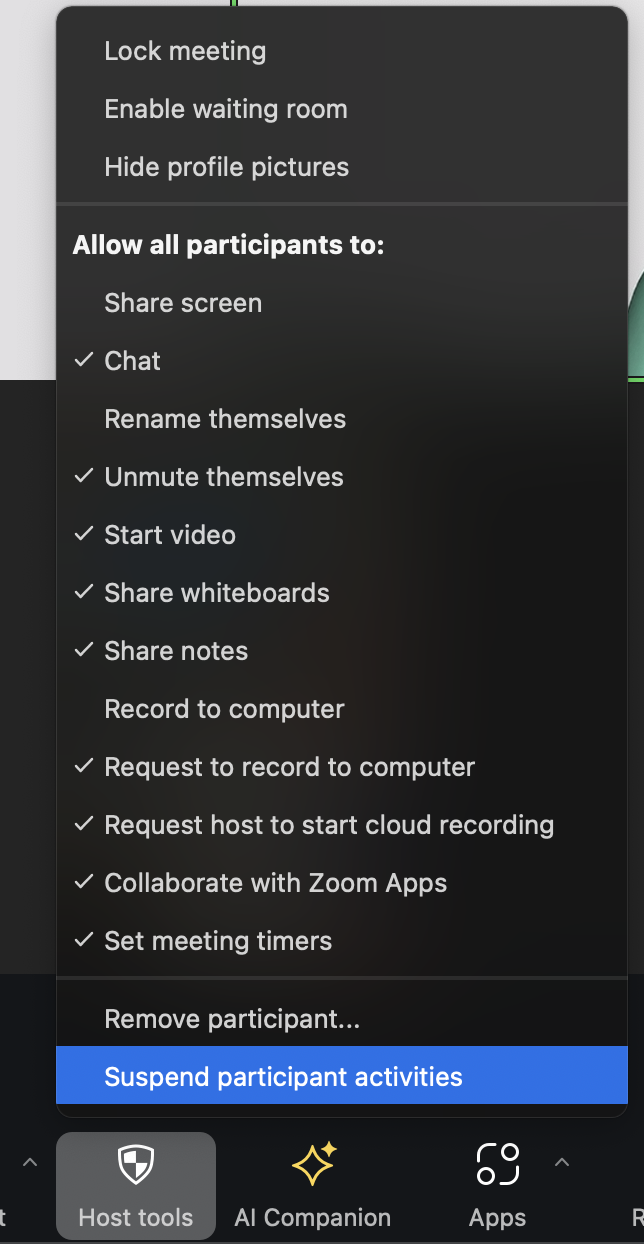This screenshot has width=644, height=1244.
Task: Enable Rename themselves permission
Action: pos(225,419)
